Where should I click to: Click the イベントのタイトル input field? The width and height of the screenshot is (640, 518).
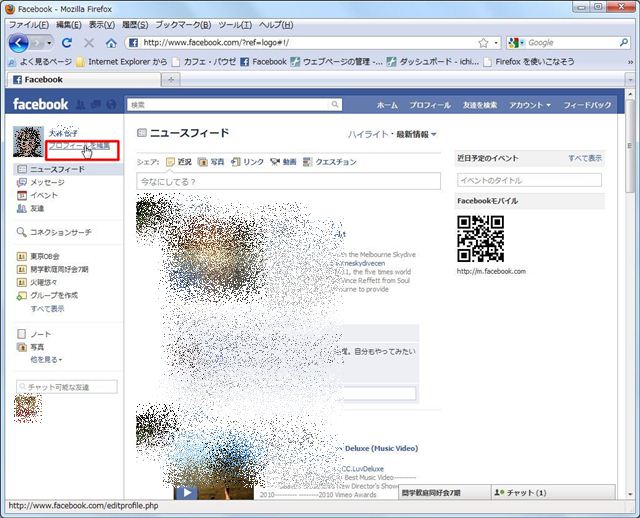point(529,180)
